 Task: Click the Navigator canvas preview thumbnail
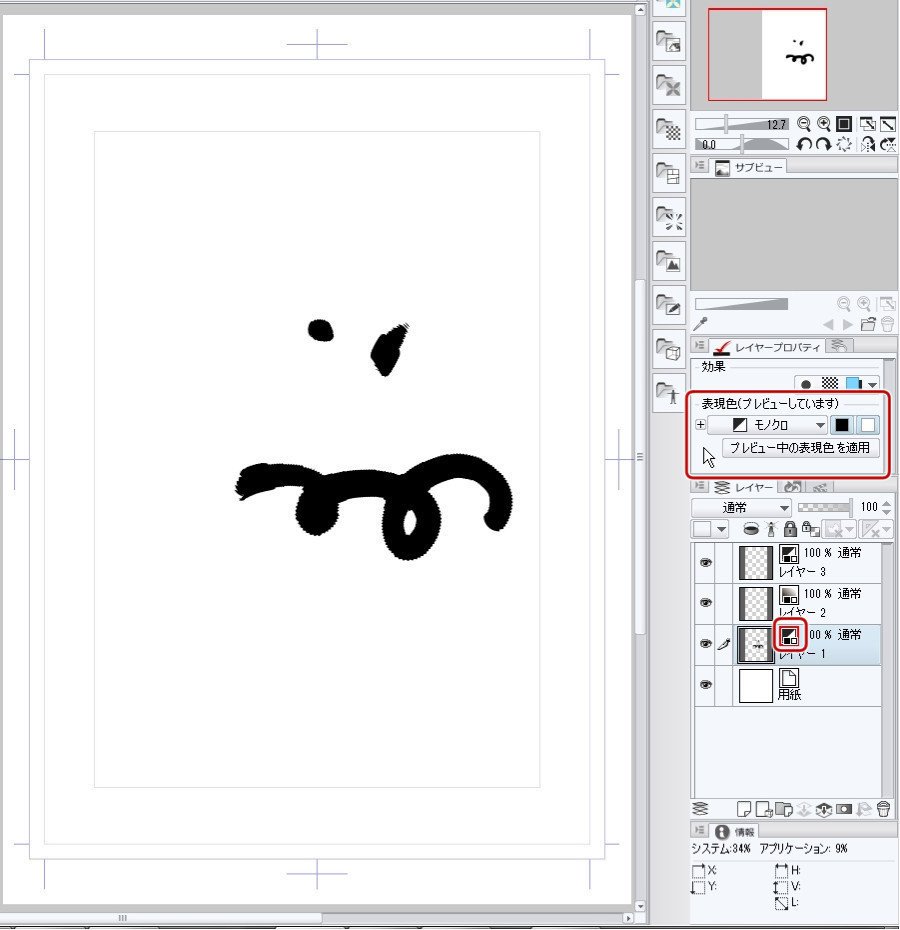767,55
